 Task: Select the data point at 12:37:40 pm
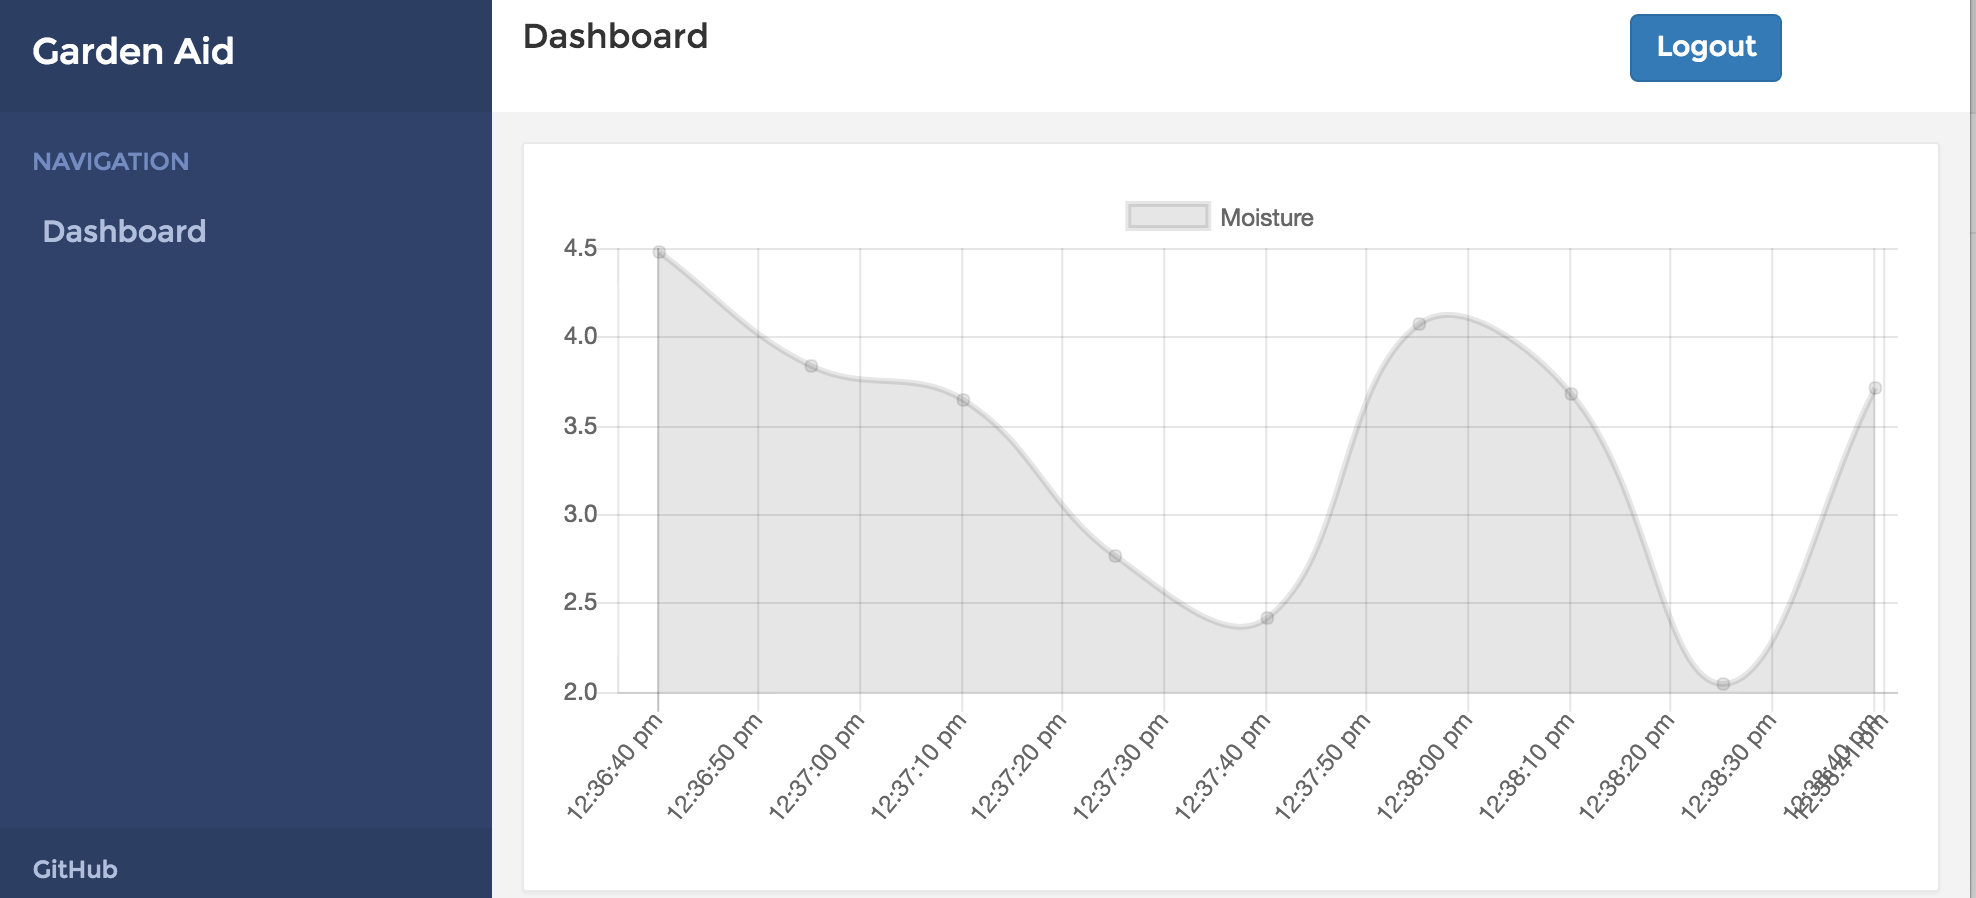pos(1267,618)
